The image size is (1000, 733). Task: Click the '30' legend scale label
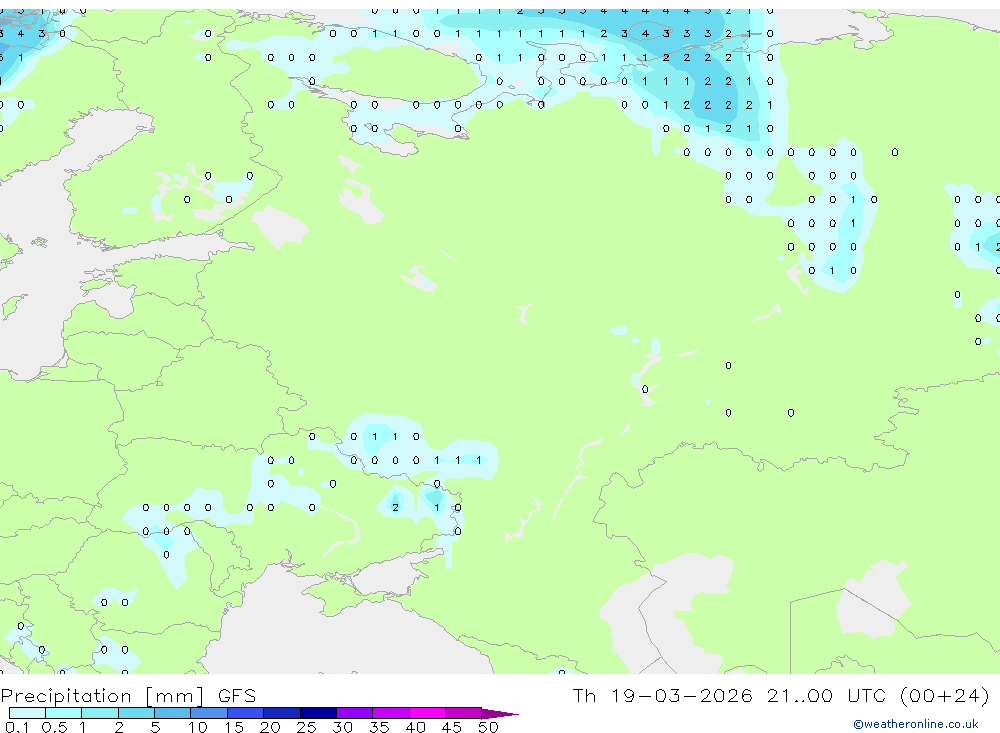point(343,727)
